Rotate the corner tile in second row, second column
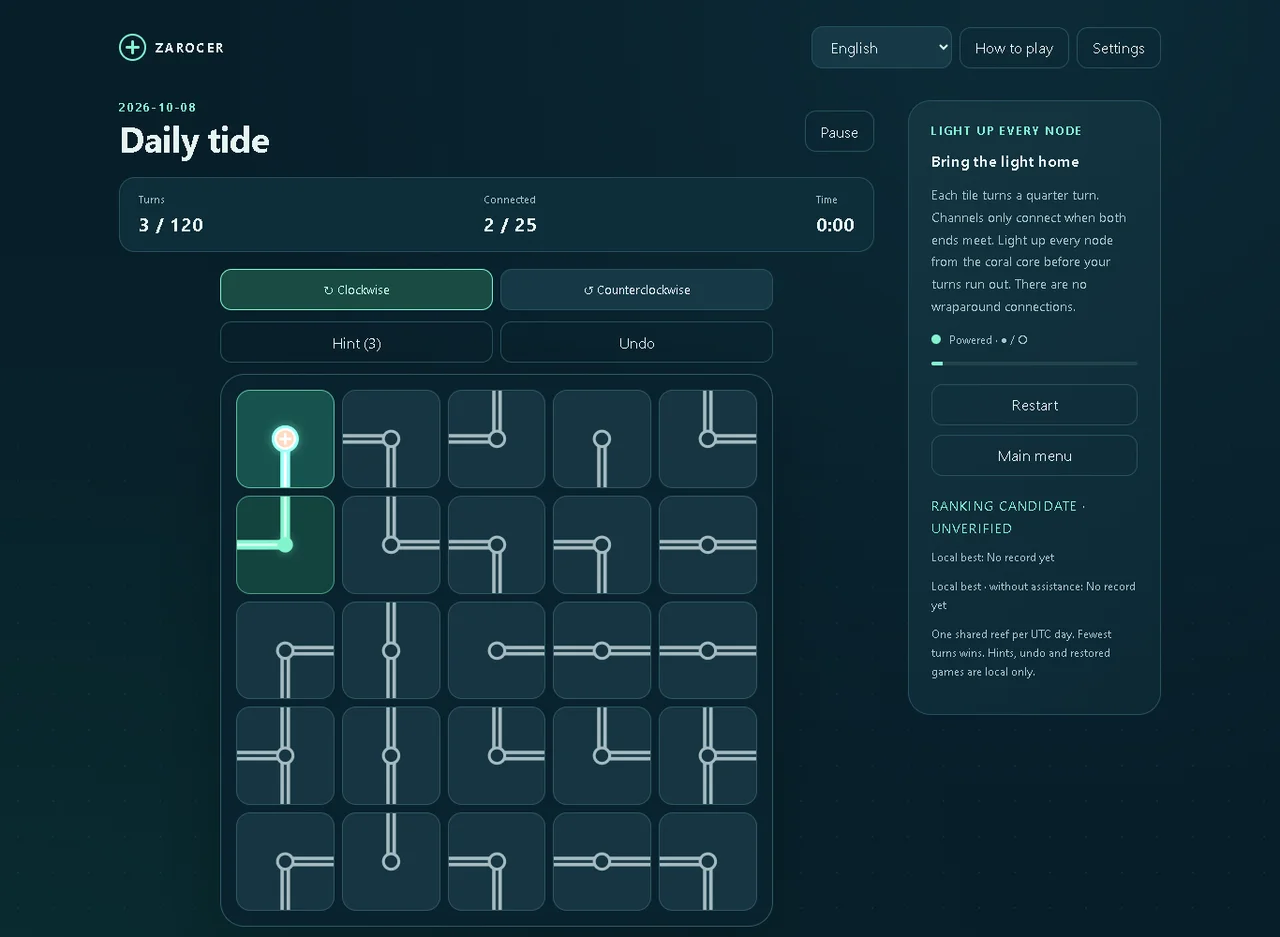 click(x=391, y=545)
